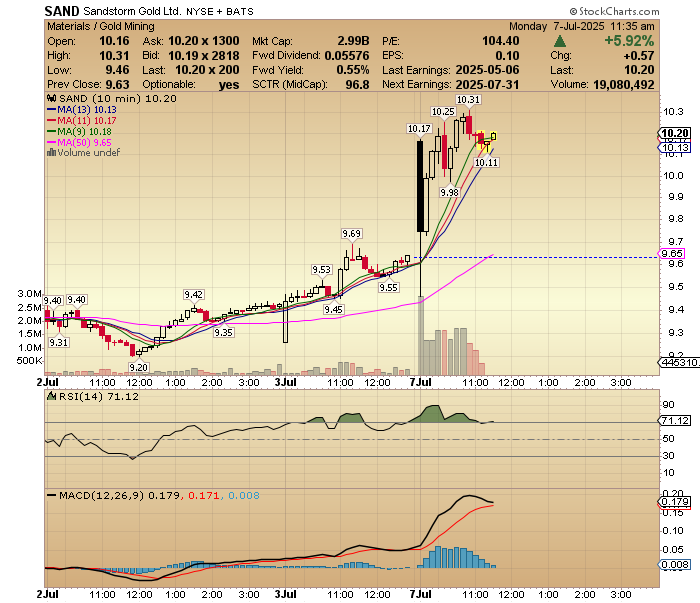Click the Monday 7-Jul-2025 11:35 am timestamp
The width and height of the screenshot is (700, 603).
click(x=582, y=26)
